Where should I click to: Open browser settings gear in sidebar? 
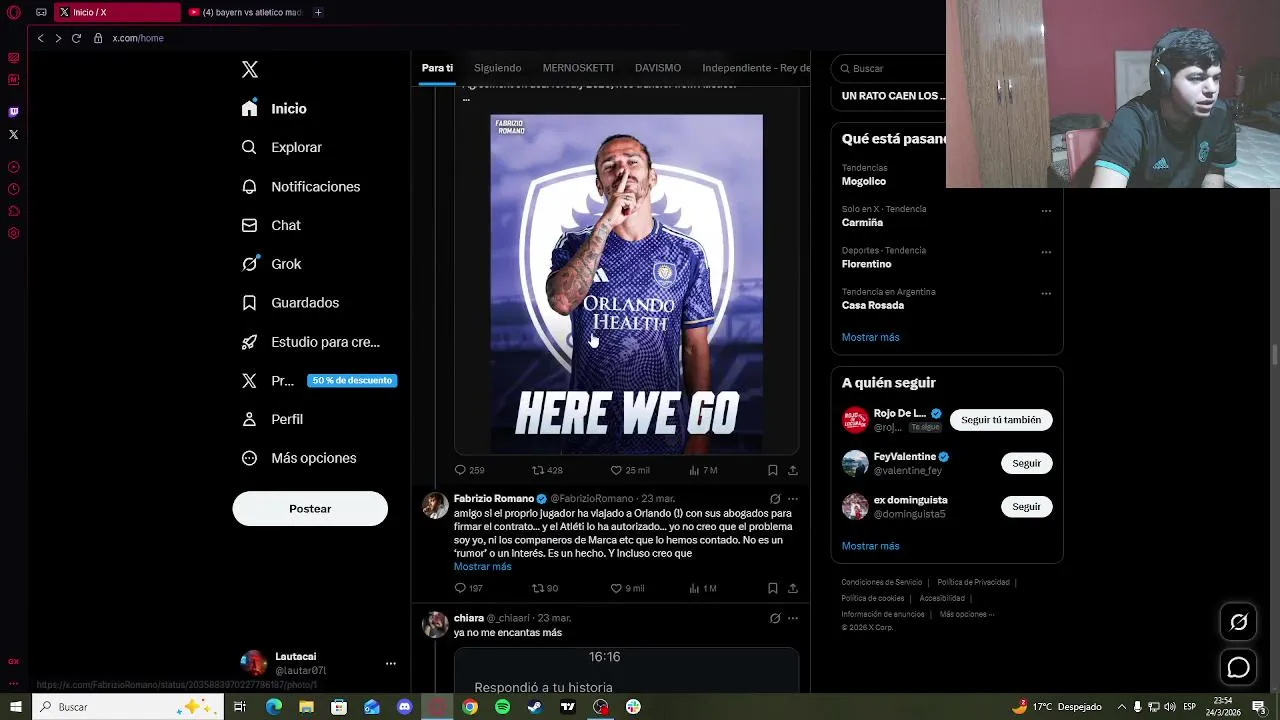(14, 233)
